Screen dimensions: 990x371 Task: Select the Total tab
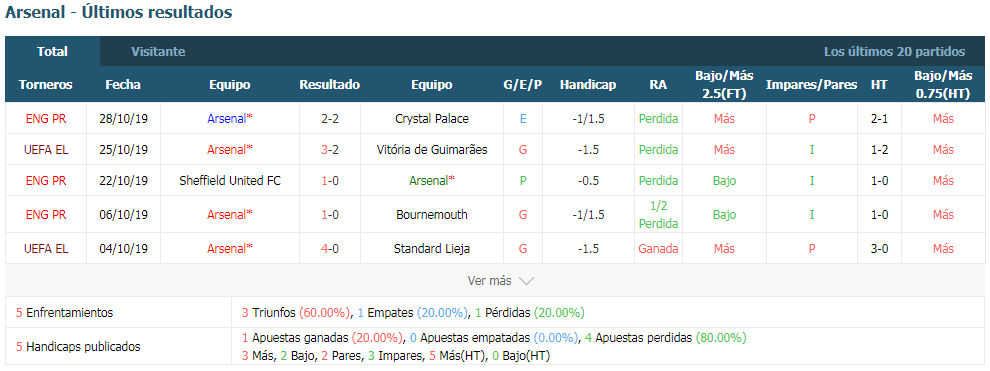click(52, 52)
